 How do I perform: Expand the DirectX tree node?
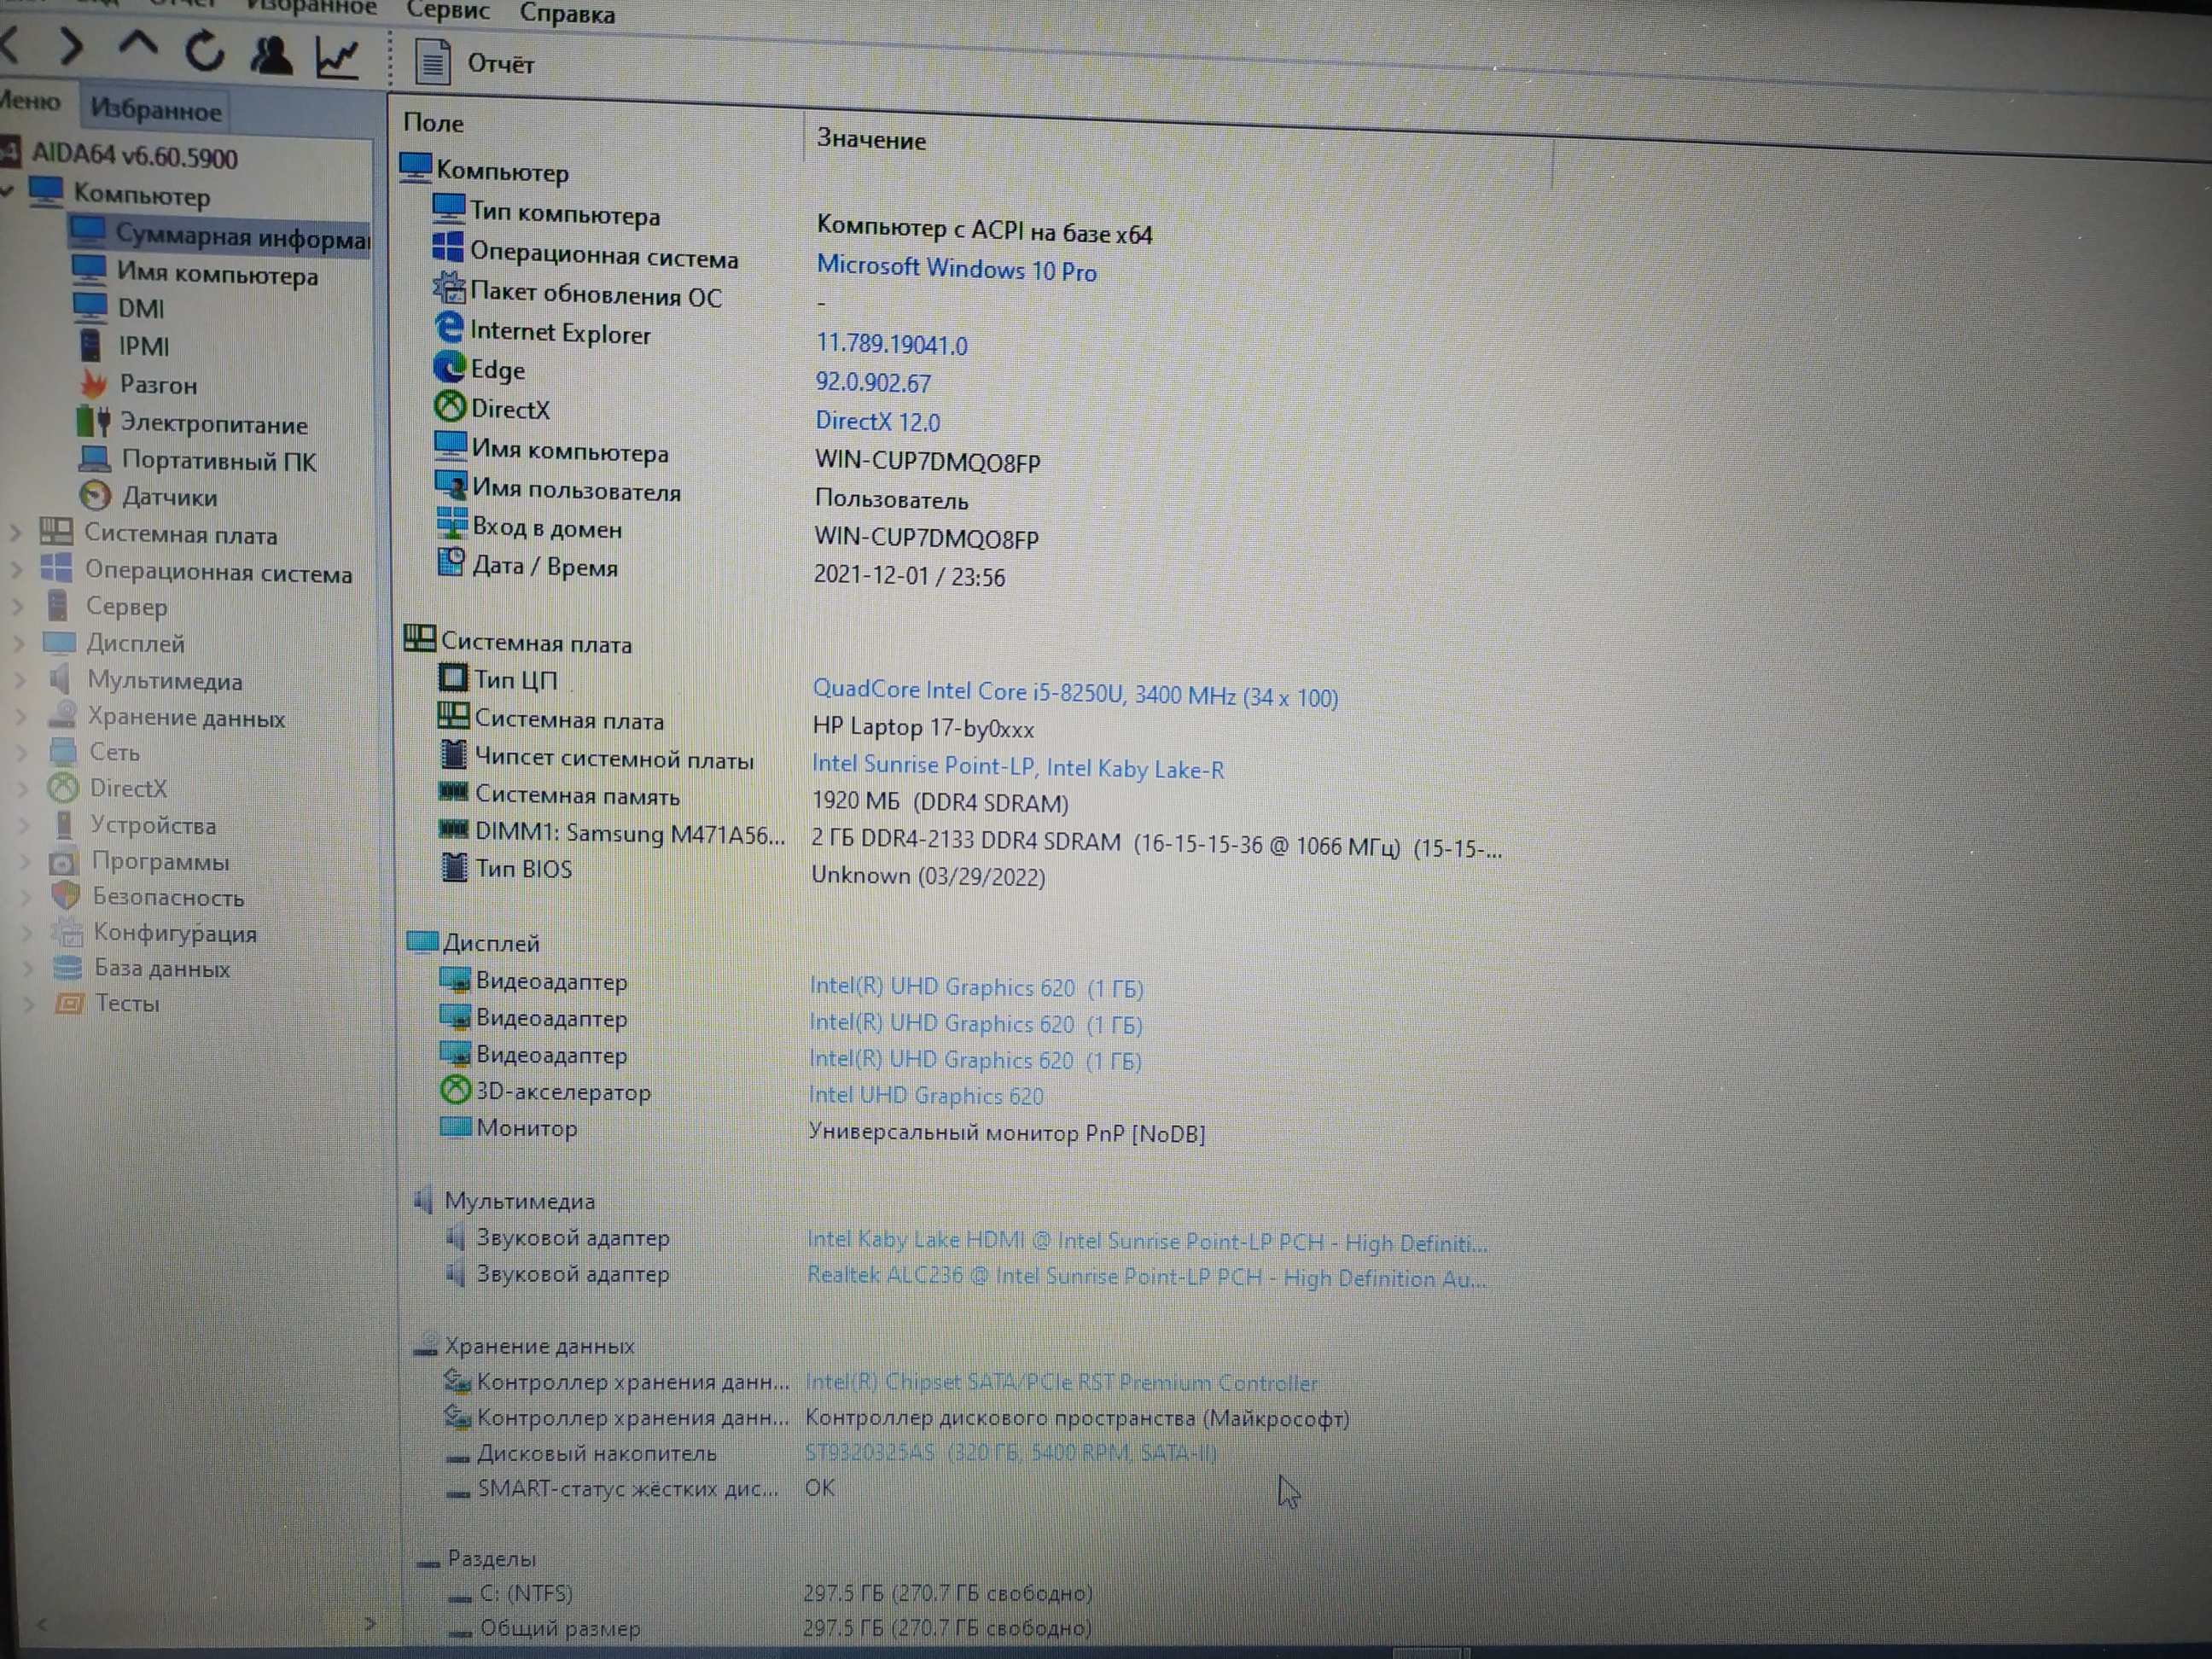click(23, 788)
